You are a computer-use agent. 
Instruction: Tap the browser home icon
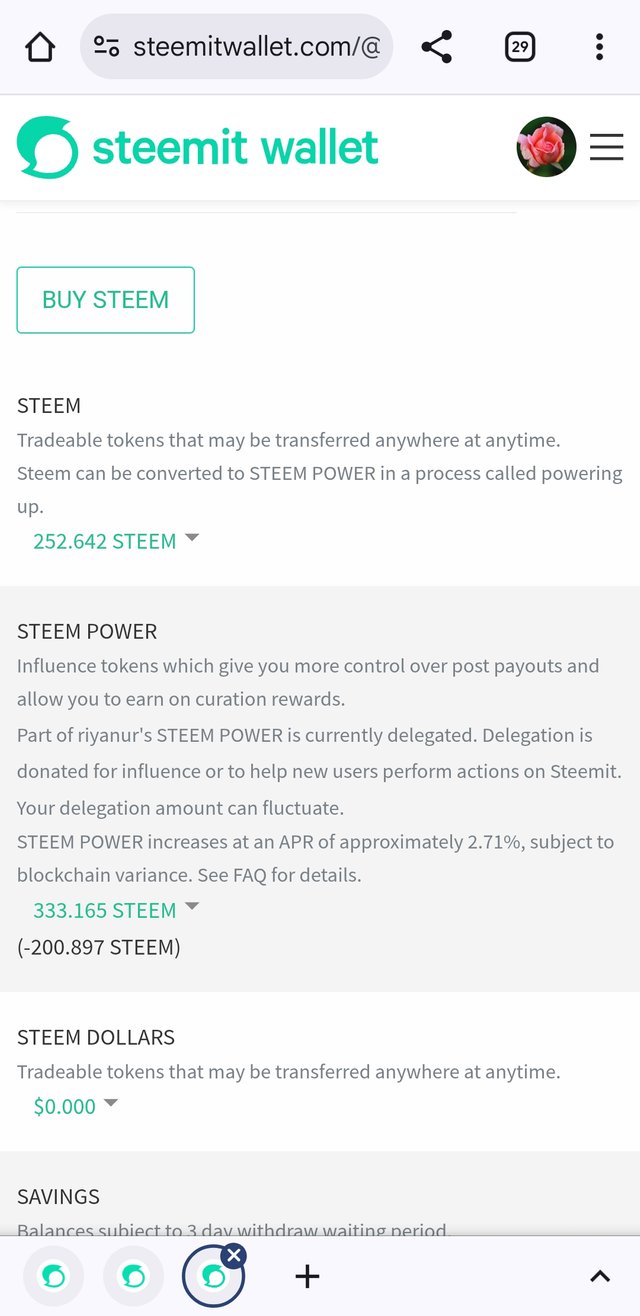[x=40, y=47]
